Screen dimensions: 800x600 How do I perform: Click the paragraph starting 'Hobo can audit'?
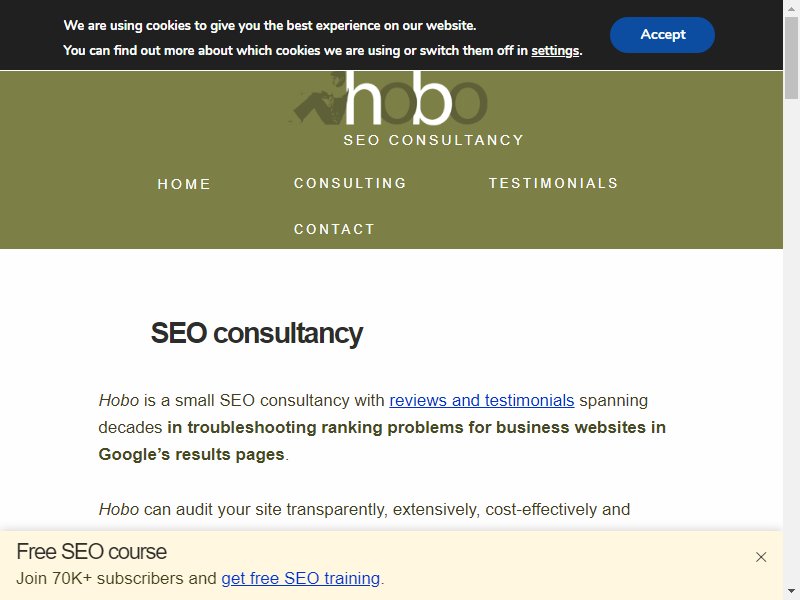point(364,509)
